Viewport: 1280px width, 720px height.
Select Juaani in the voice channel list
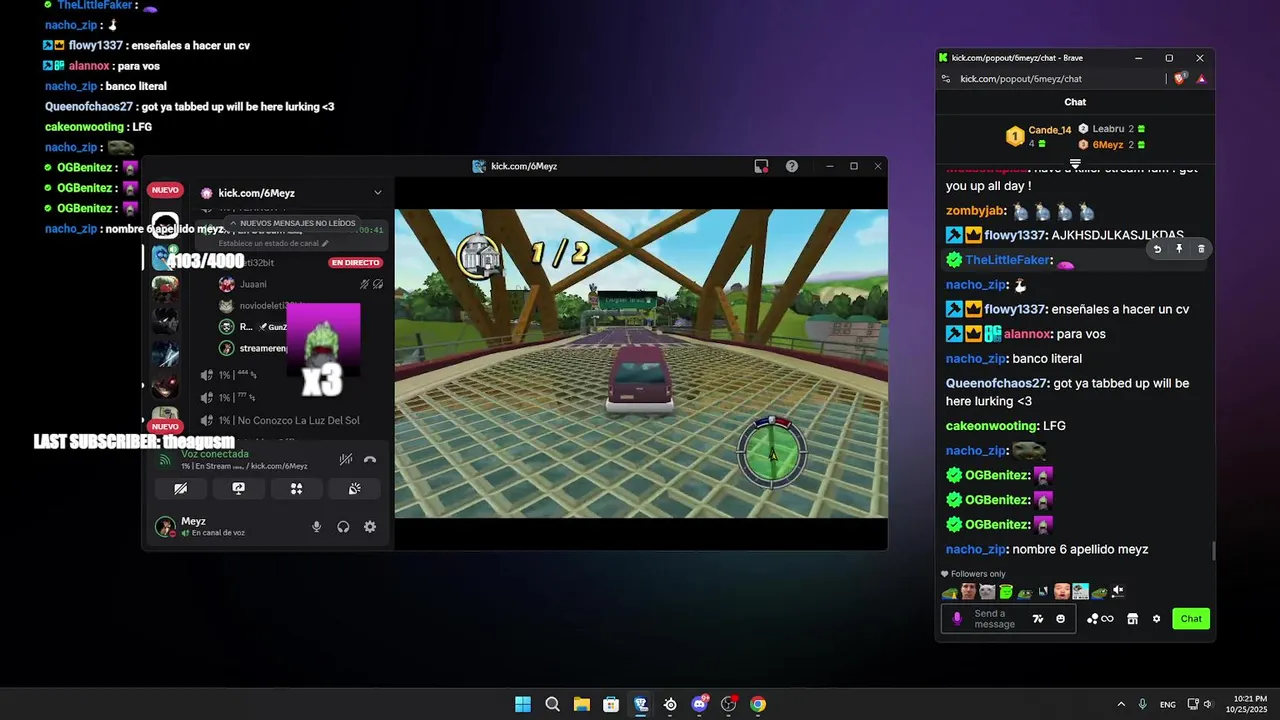click(254, 284)
